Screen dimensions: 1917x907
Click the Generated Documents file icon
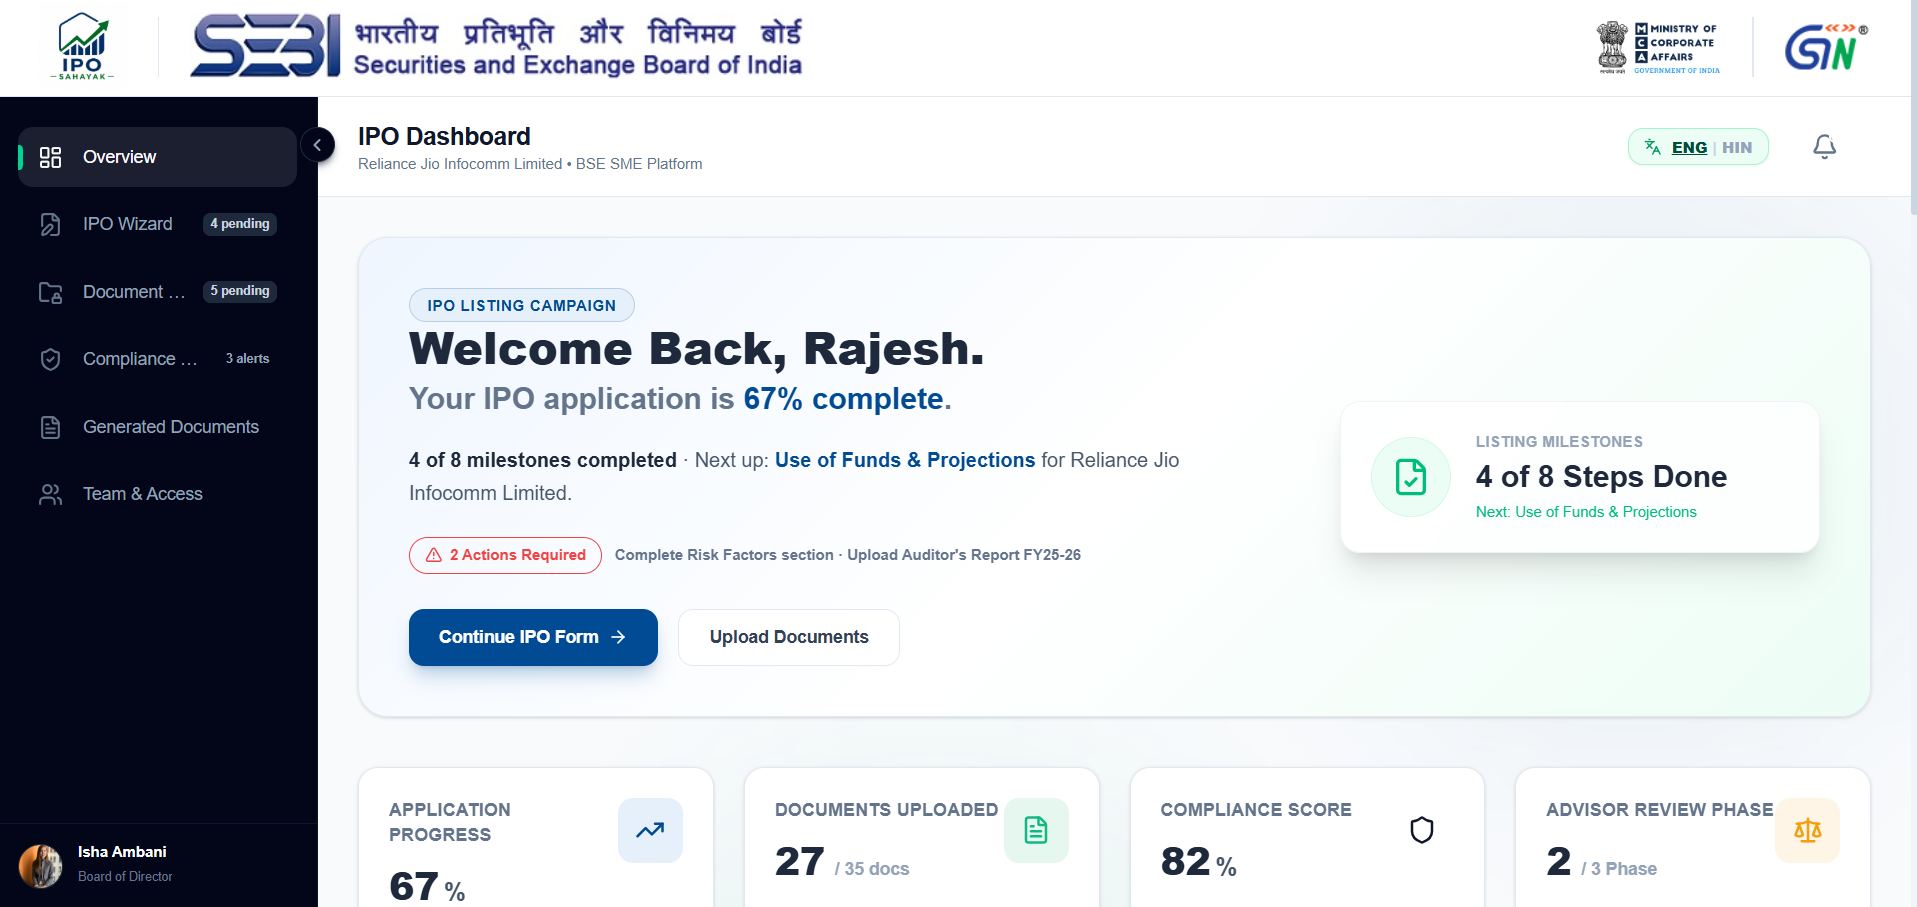pos(50,427)
